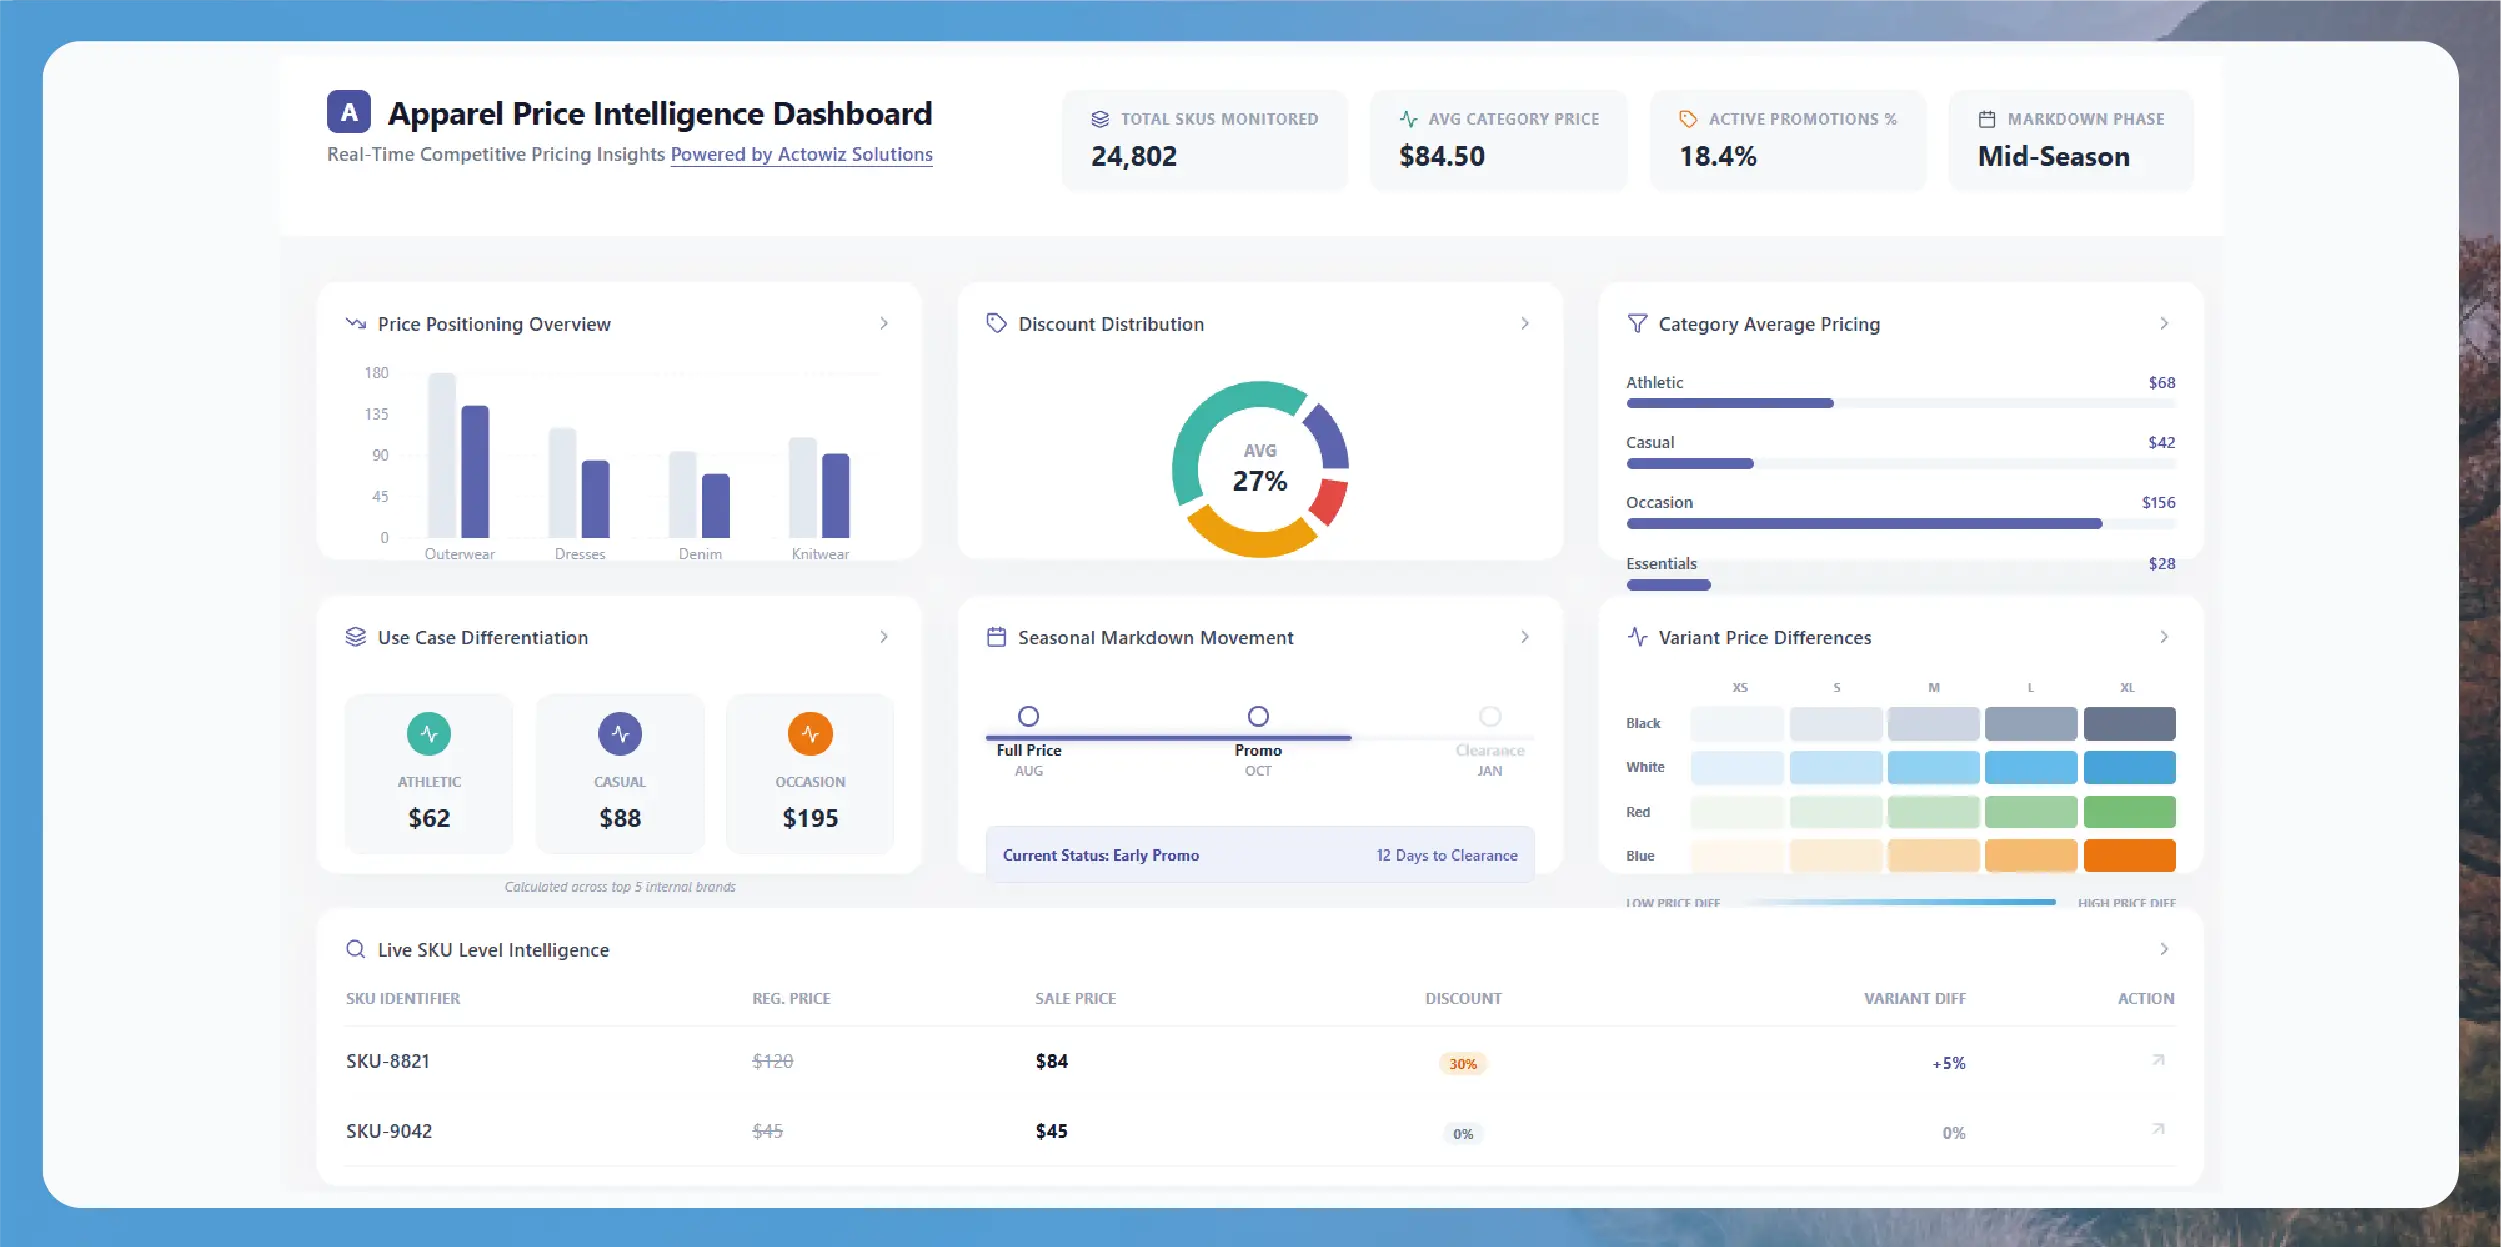The width and height of the screenshot is (2501, 1248).
Task: Click the green Athletic use case icon
Action: (x=429, y=734)
